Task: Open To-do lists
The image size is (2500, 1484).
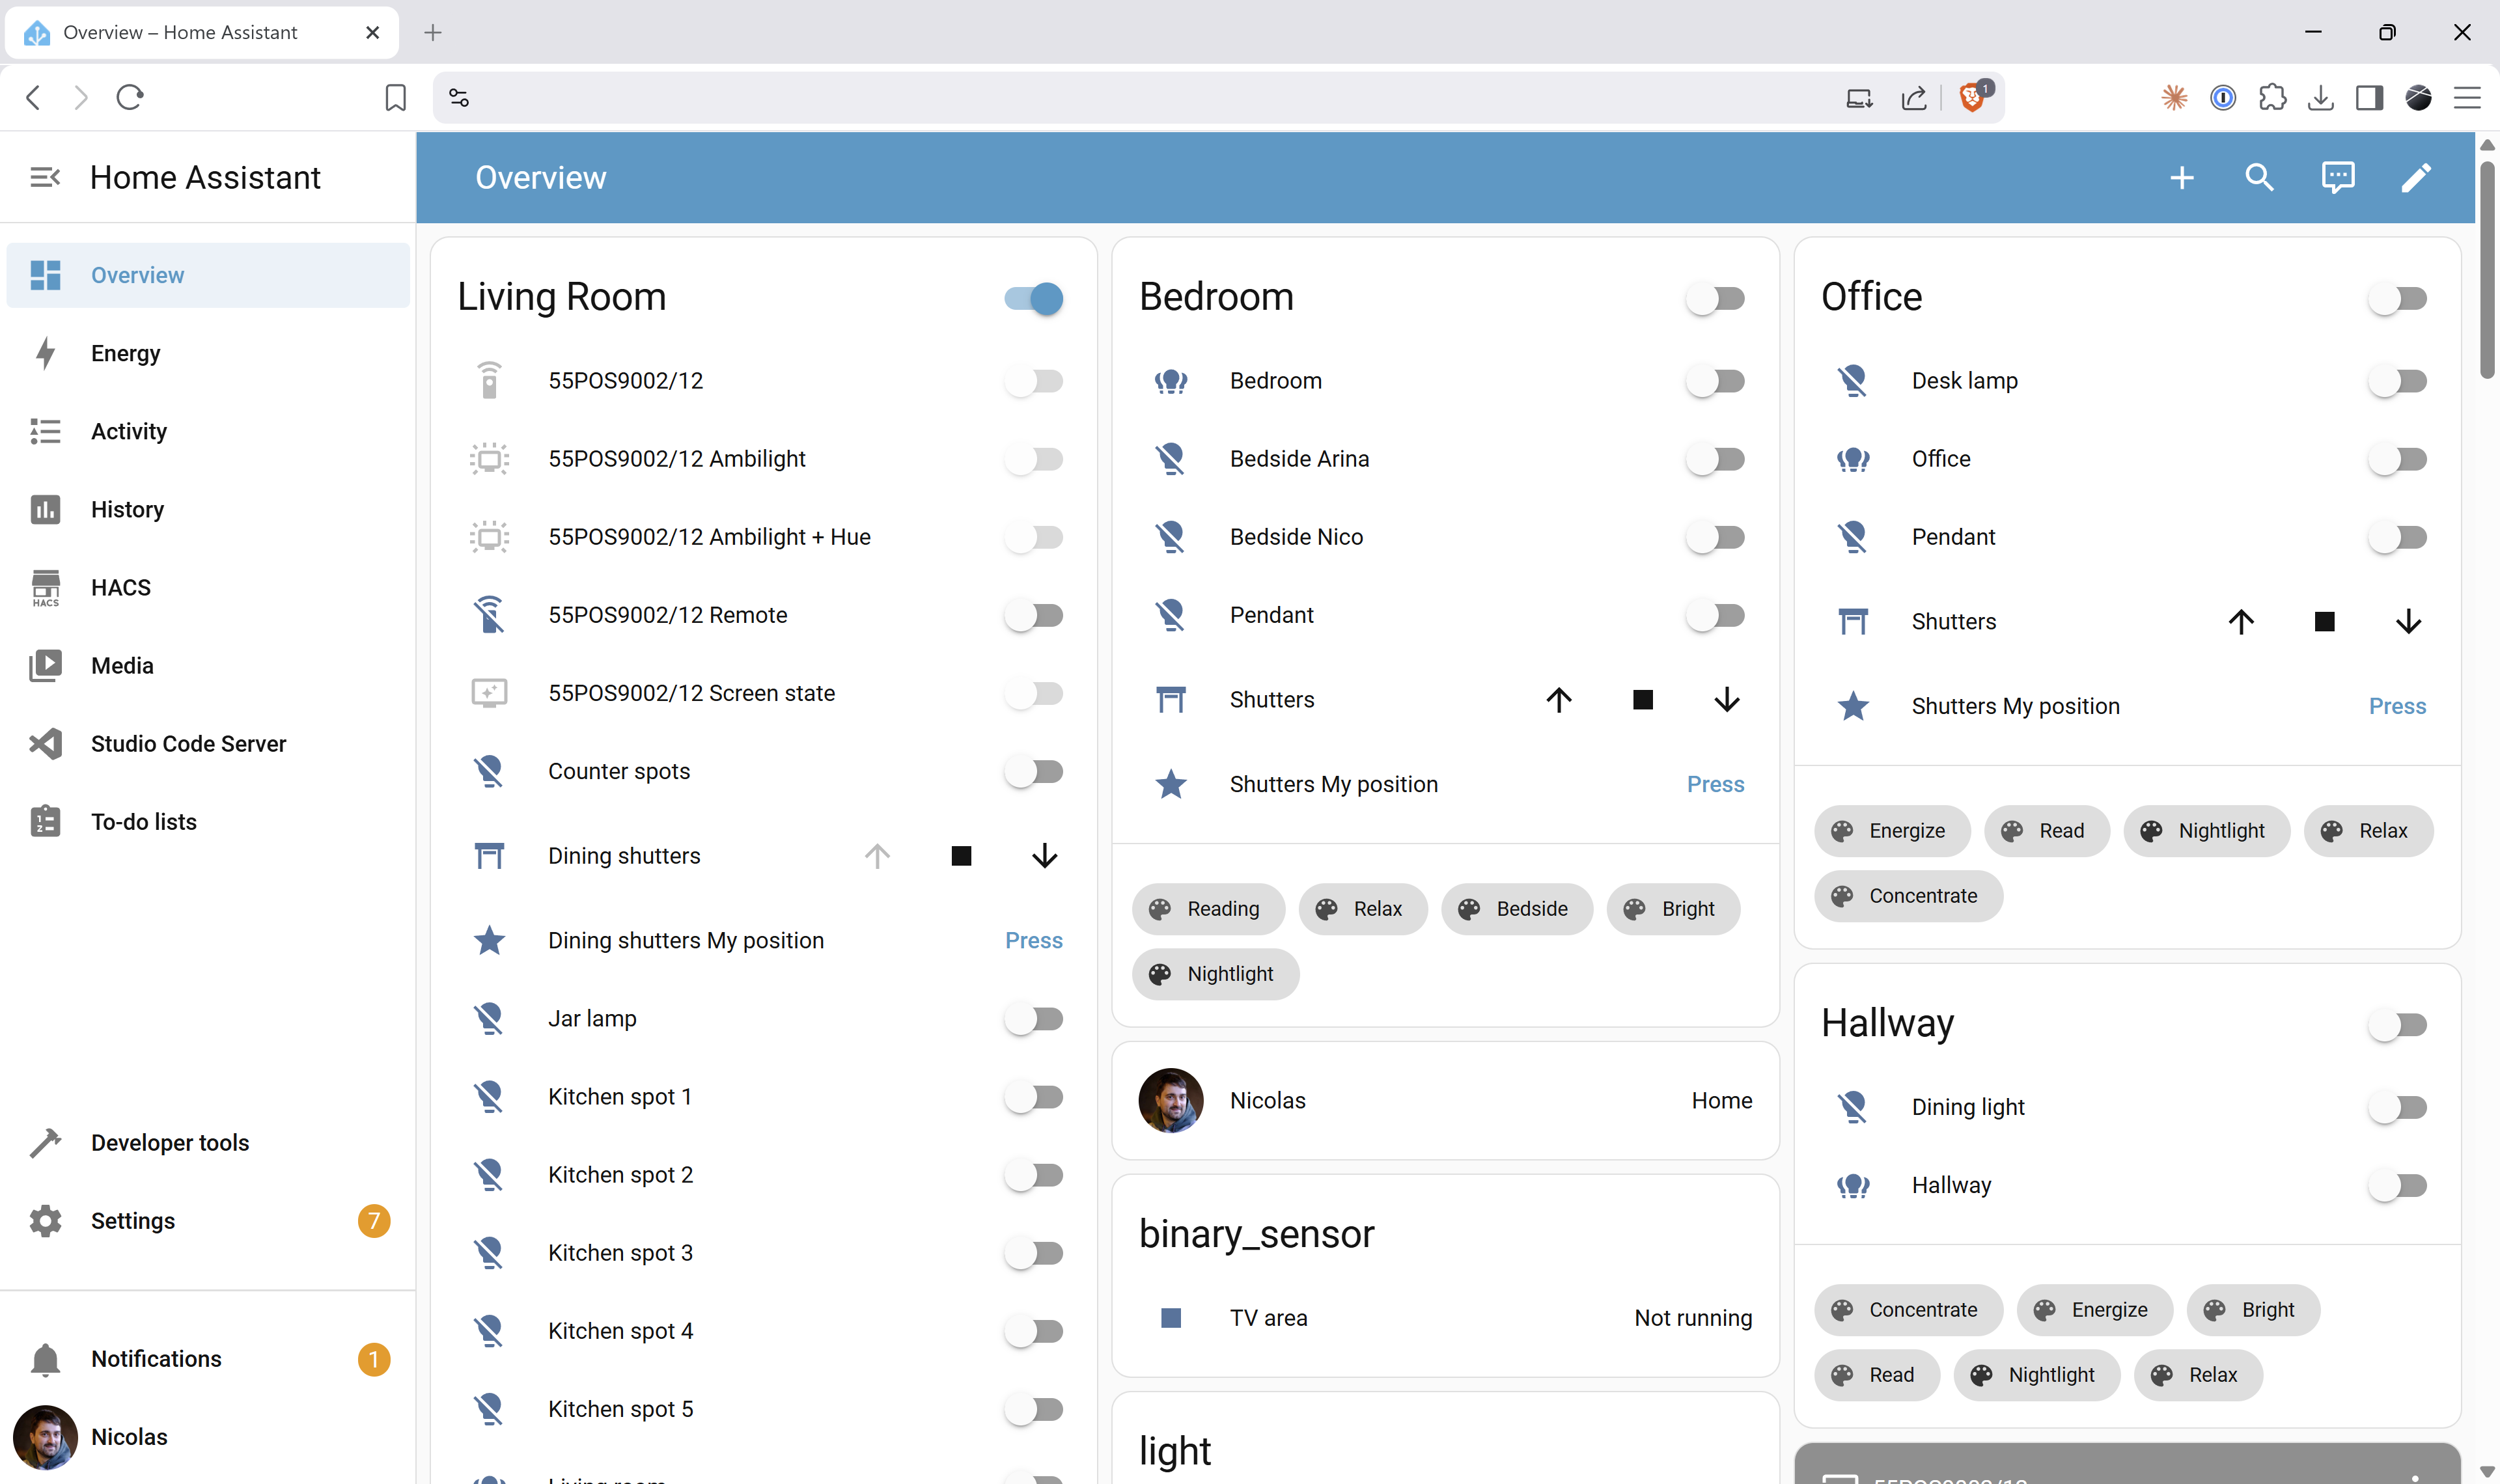Action: pos(208,822)
